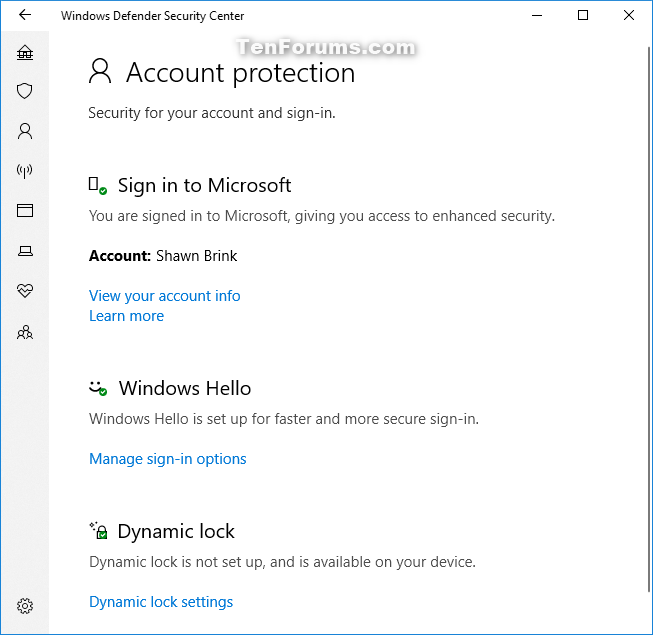This screenshot has height=635, width=653.
Task: Click the Windows Hello smiley status icon
Action: pyautogui.click(x=98, y=388)
